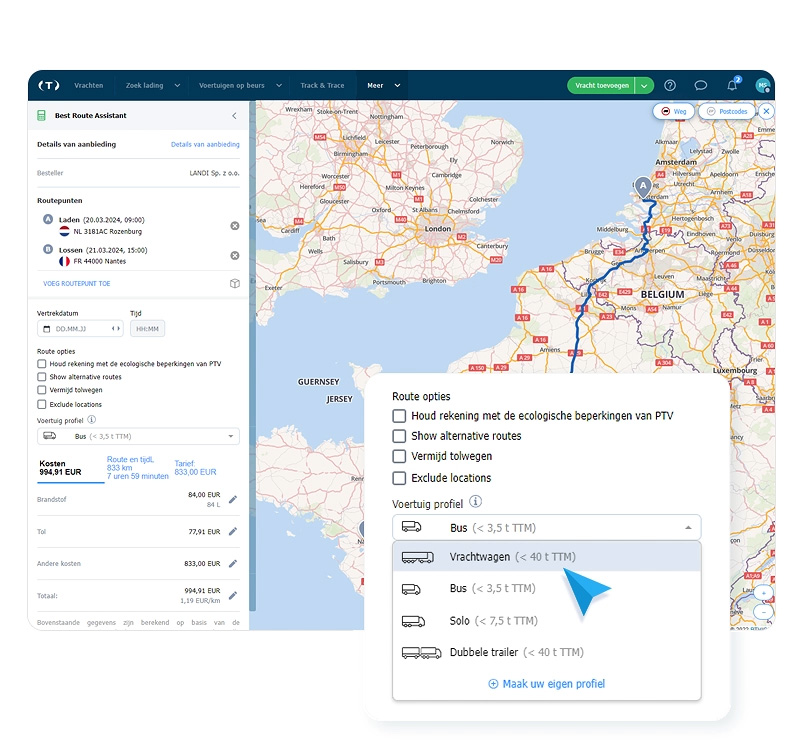Check Show alternative routes in left panel

coord(42,377)
